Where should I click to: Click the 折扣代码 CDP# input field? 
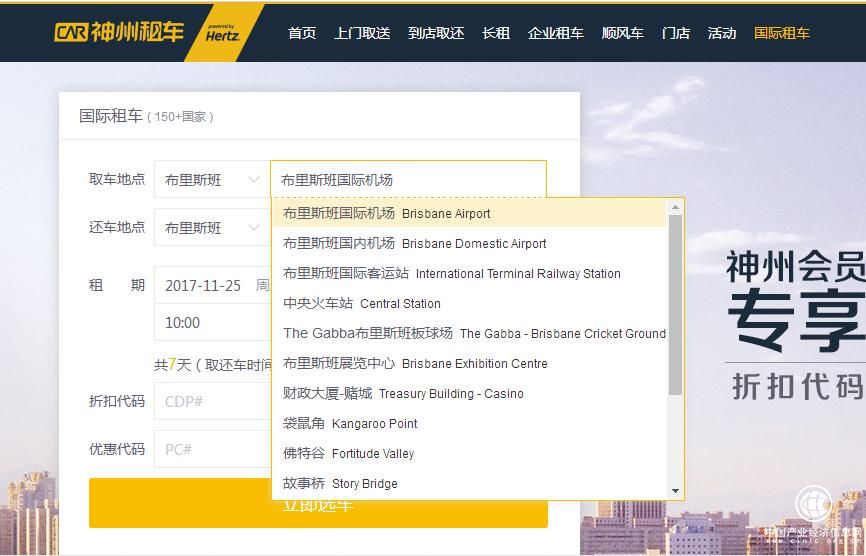tap(210, 401)
